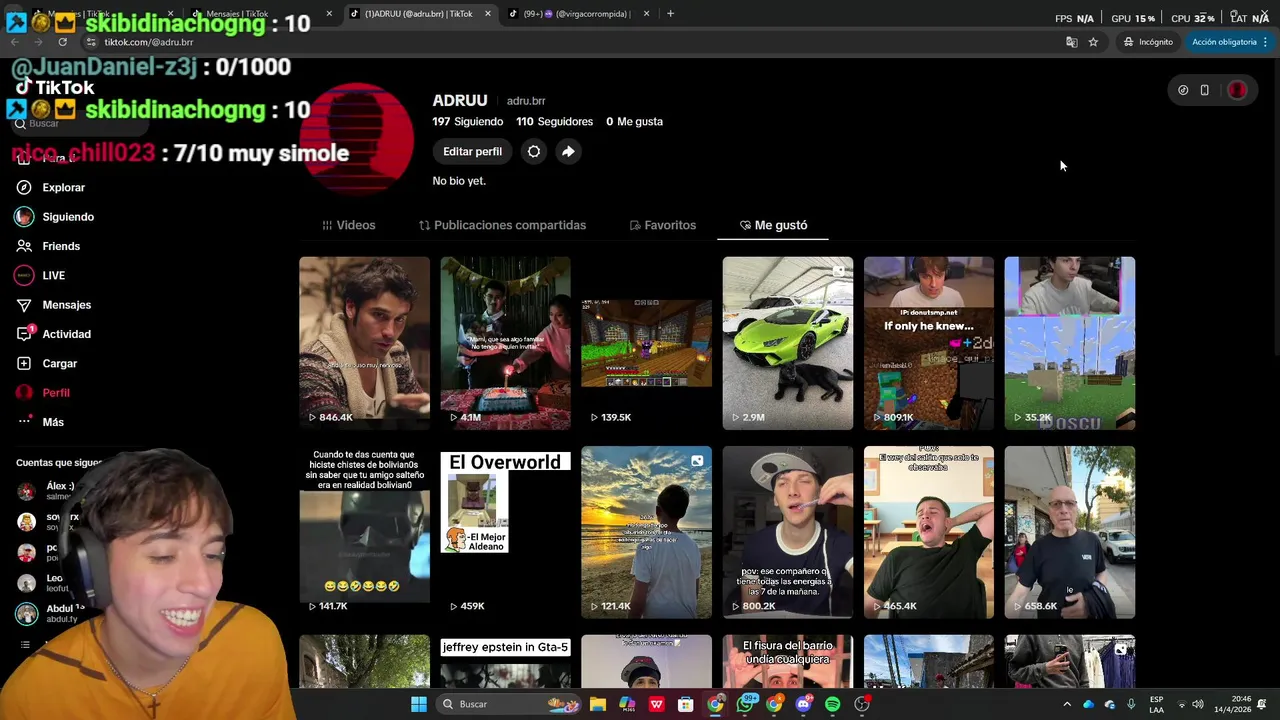Open Spotify from the taskbar

point(832,704)
